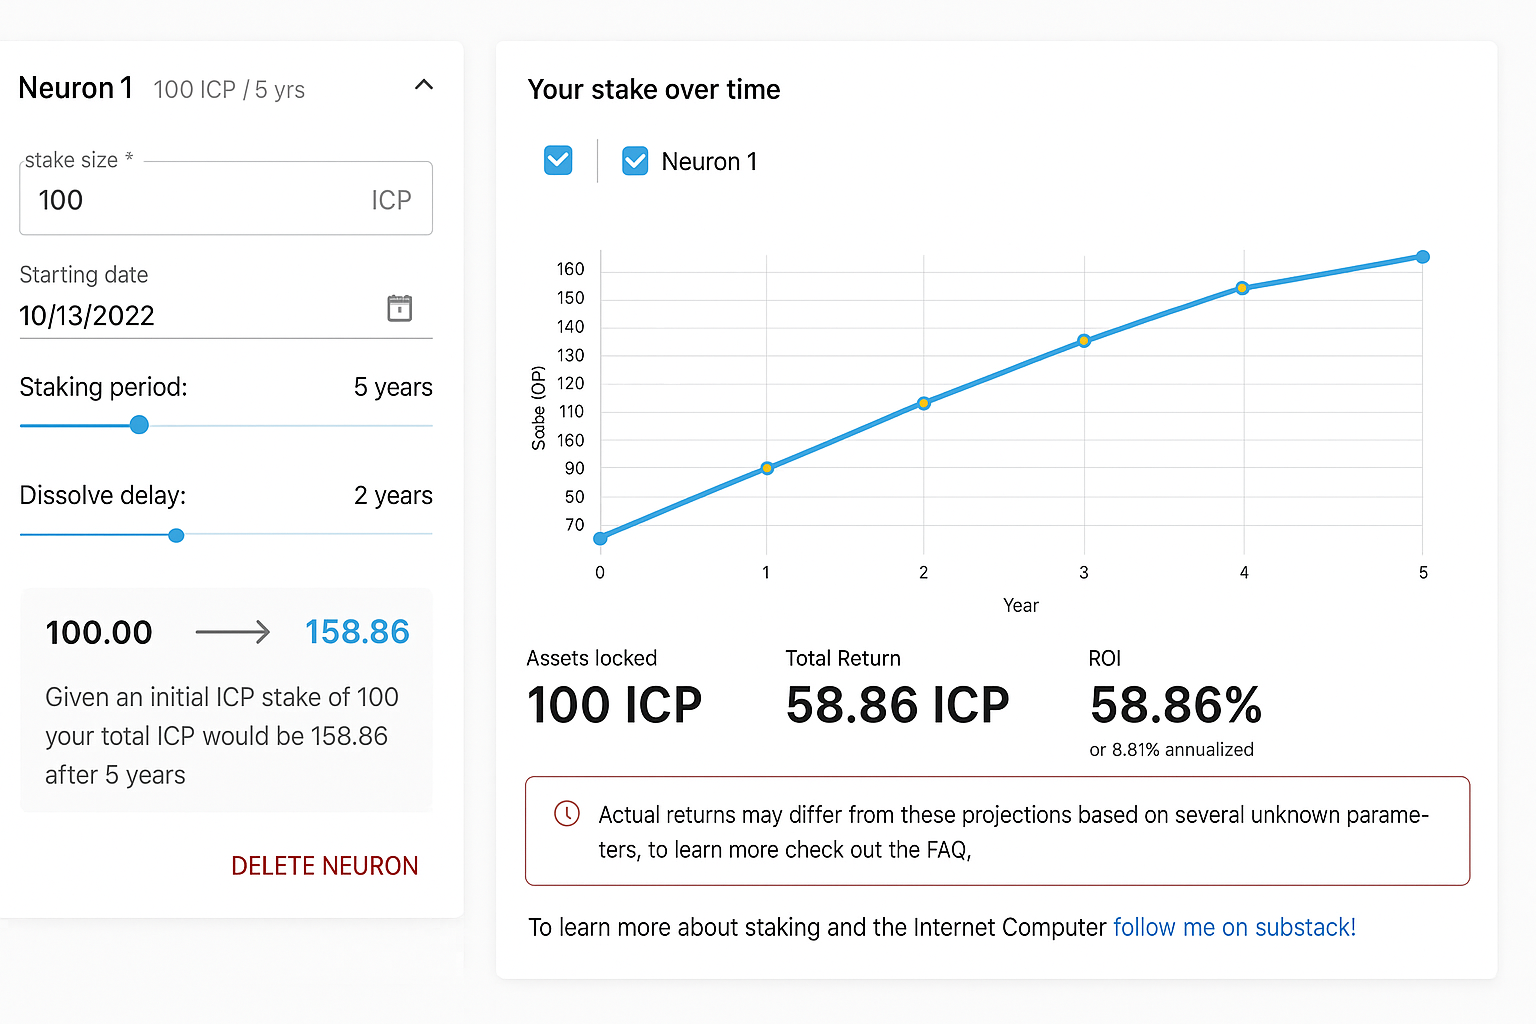Image resolution: width=1536 pixels, height=1024 pixels.
Task: Click the Your stake over time heading
Action: [654, 89]
